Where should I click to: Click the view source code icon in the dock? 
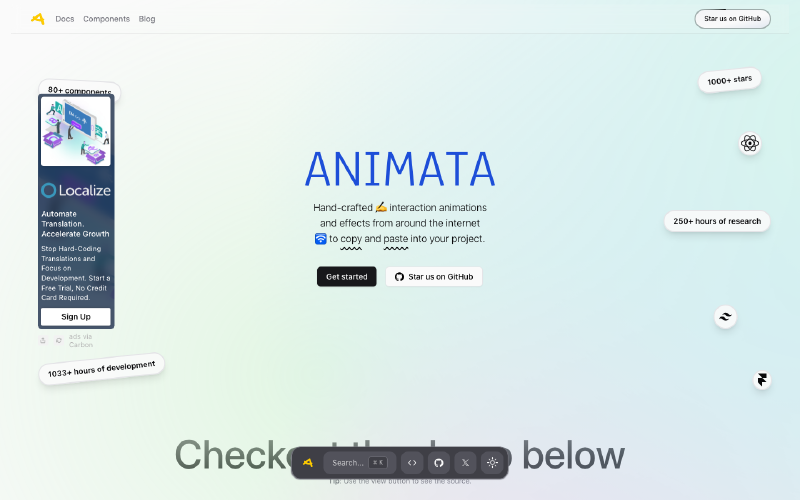412,463
